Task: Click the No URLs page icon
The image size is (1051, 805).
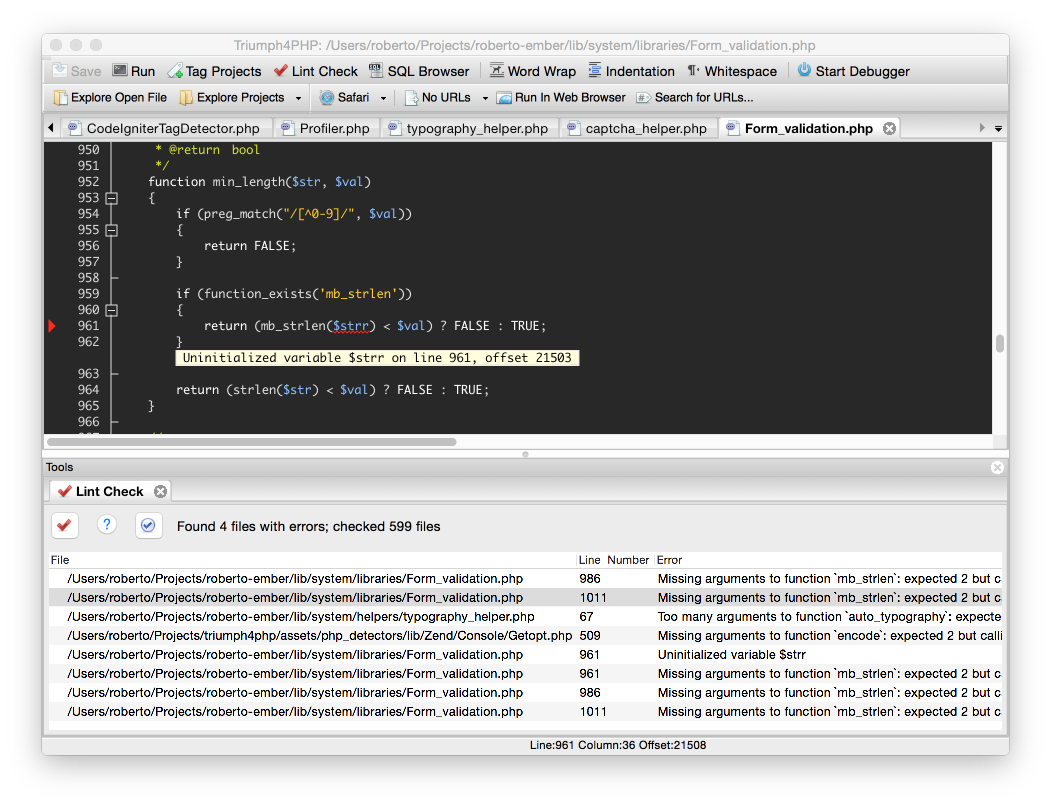Action: point(412,98)
